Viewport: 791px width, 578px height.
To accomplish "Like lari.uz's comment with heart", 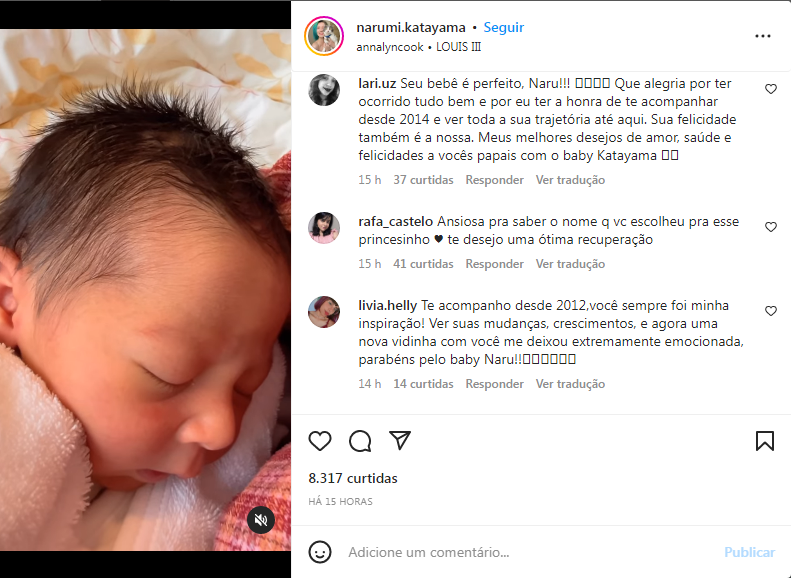I will (x=770, y=89).
